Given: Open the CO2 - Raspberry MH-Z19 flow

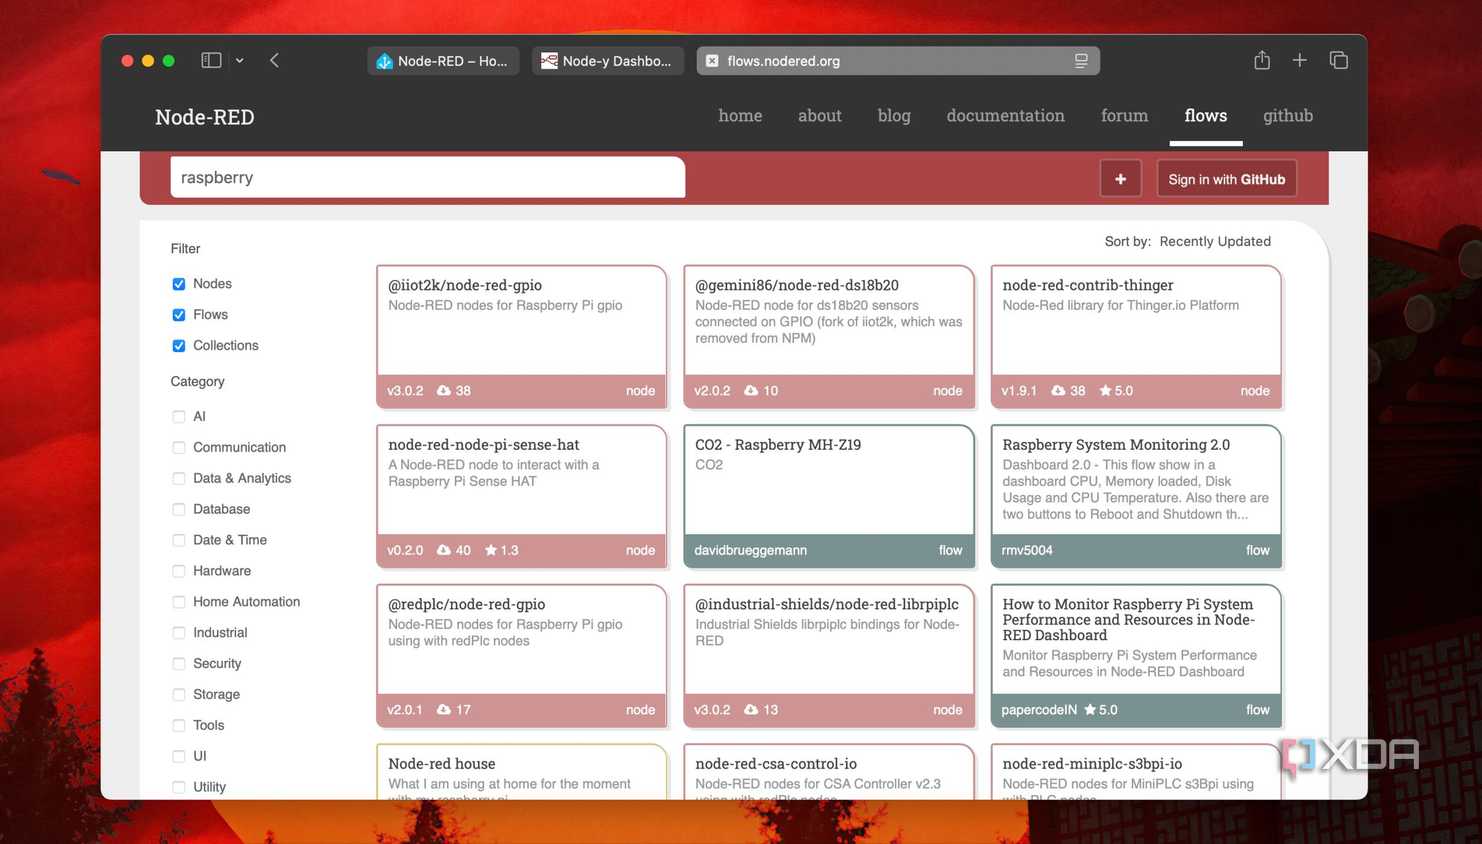Looking at the screenshot, I should 828,496.
